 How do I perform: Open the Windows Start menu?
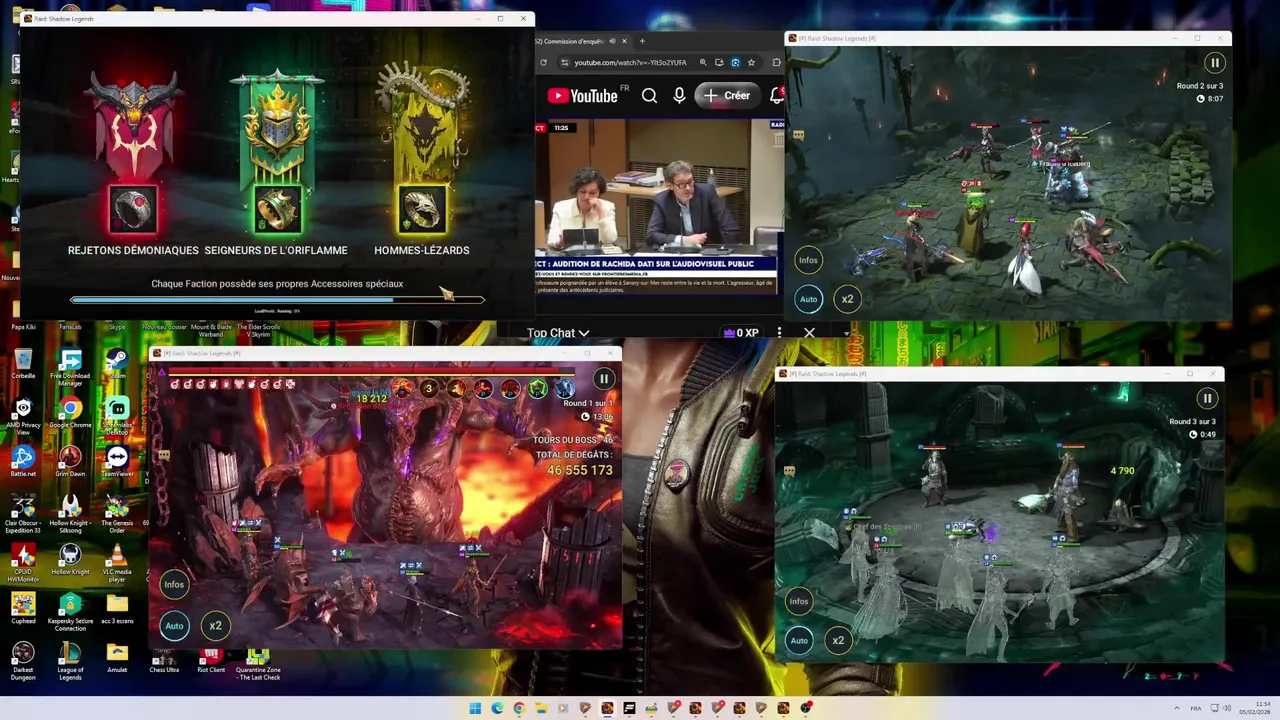[475, 708]
